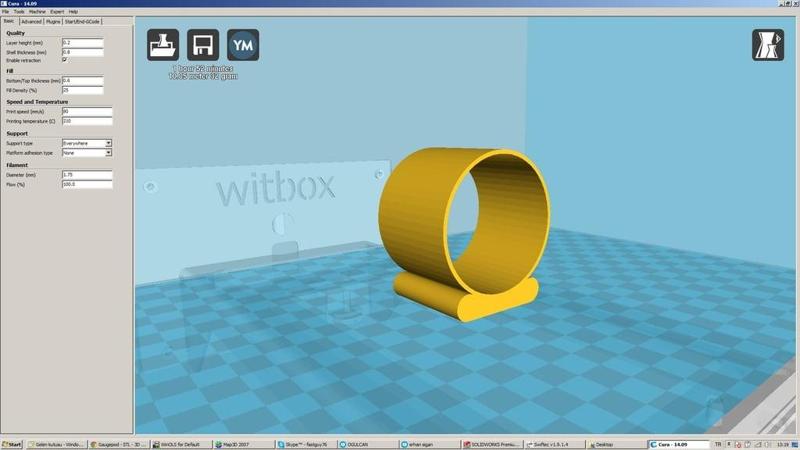Open Platform adhesion type dropdown
The width and height of the screenshot is (800, 450).
pos(87,153)
